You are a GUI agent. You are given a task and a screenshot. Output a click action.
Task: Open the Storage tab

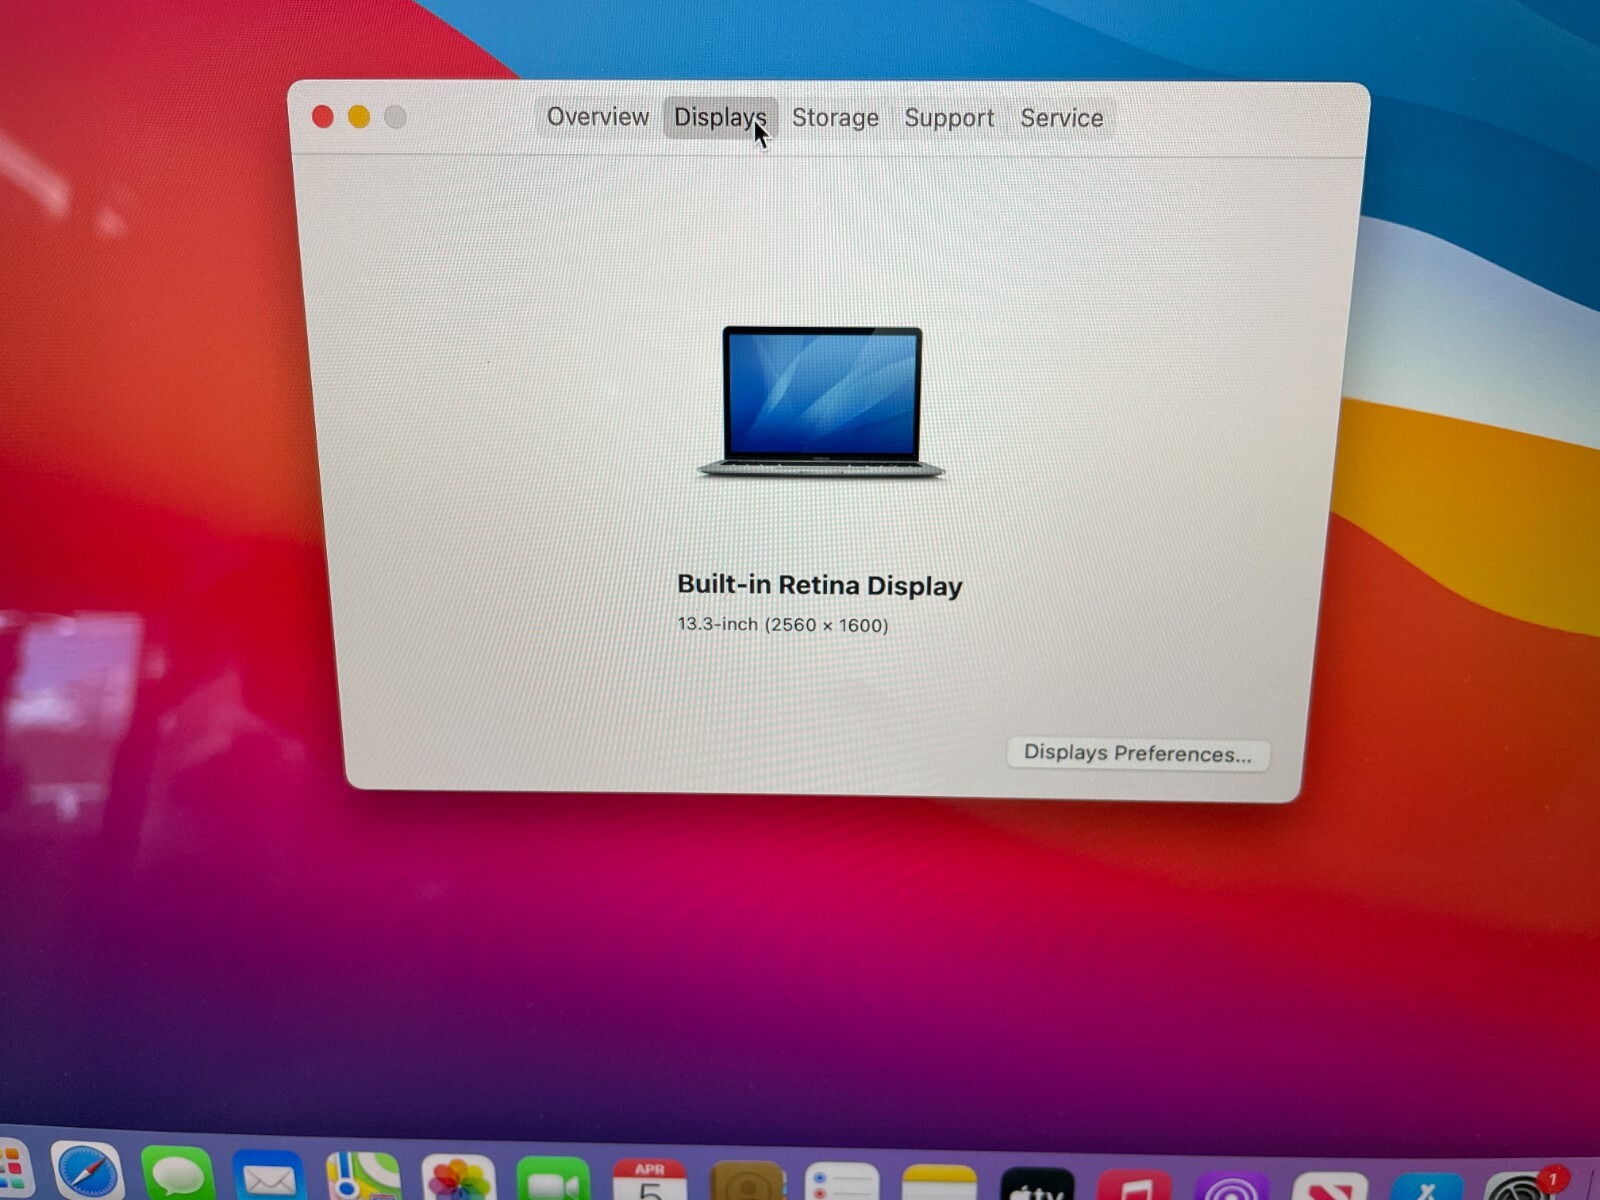[x=835, y=118]
